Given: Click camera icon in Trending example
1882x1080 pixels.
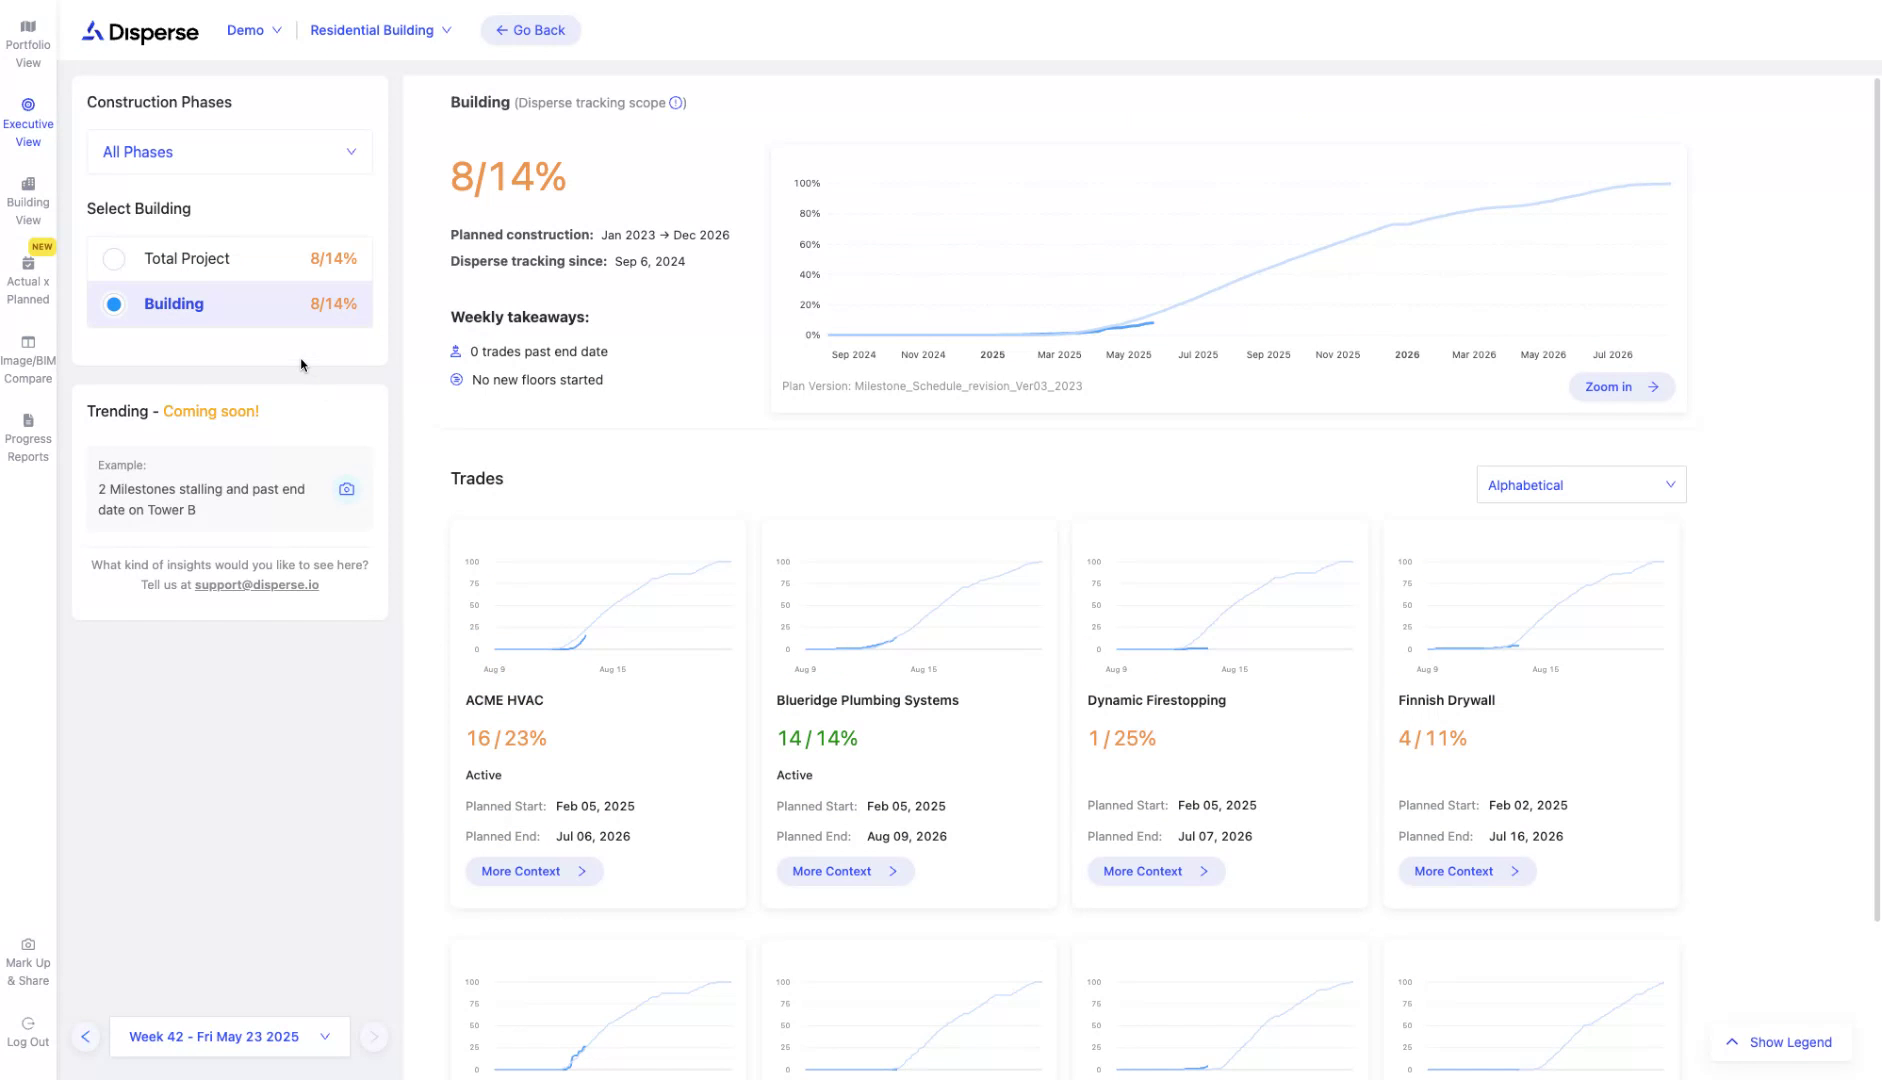Looking at the screenshot, I should coord(346,489).
